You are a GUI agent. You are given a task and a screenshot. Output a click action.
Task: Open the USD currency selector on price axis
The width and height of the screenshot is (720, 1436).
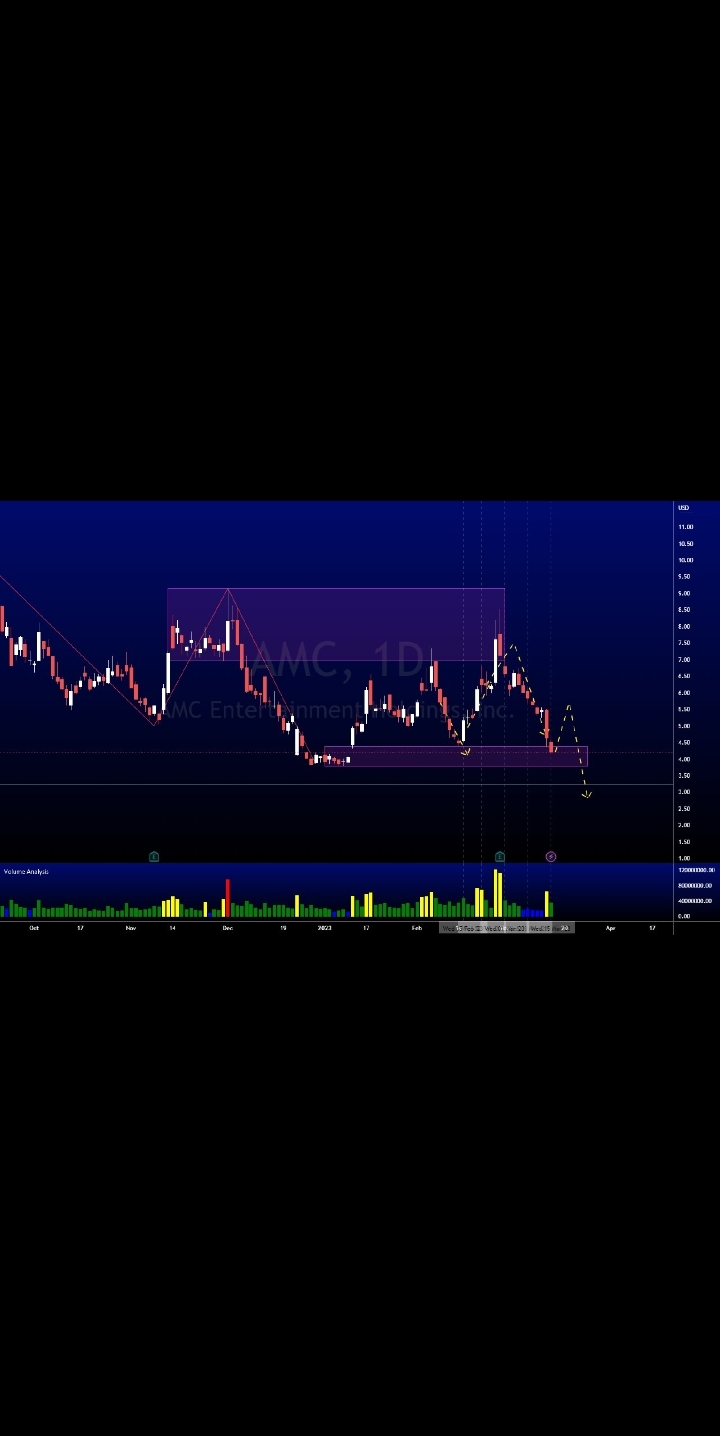point(684,508)
